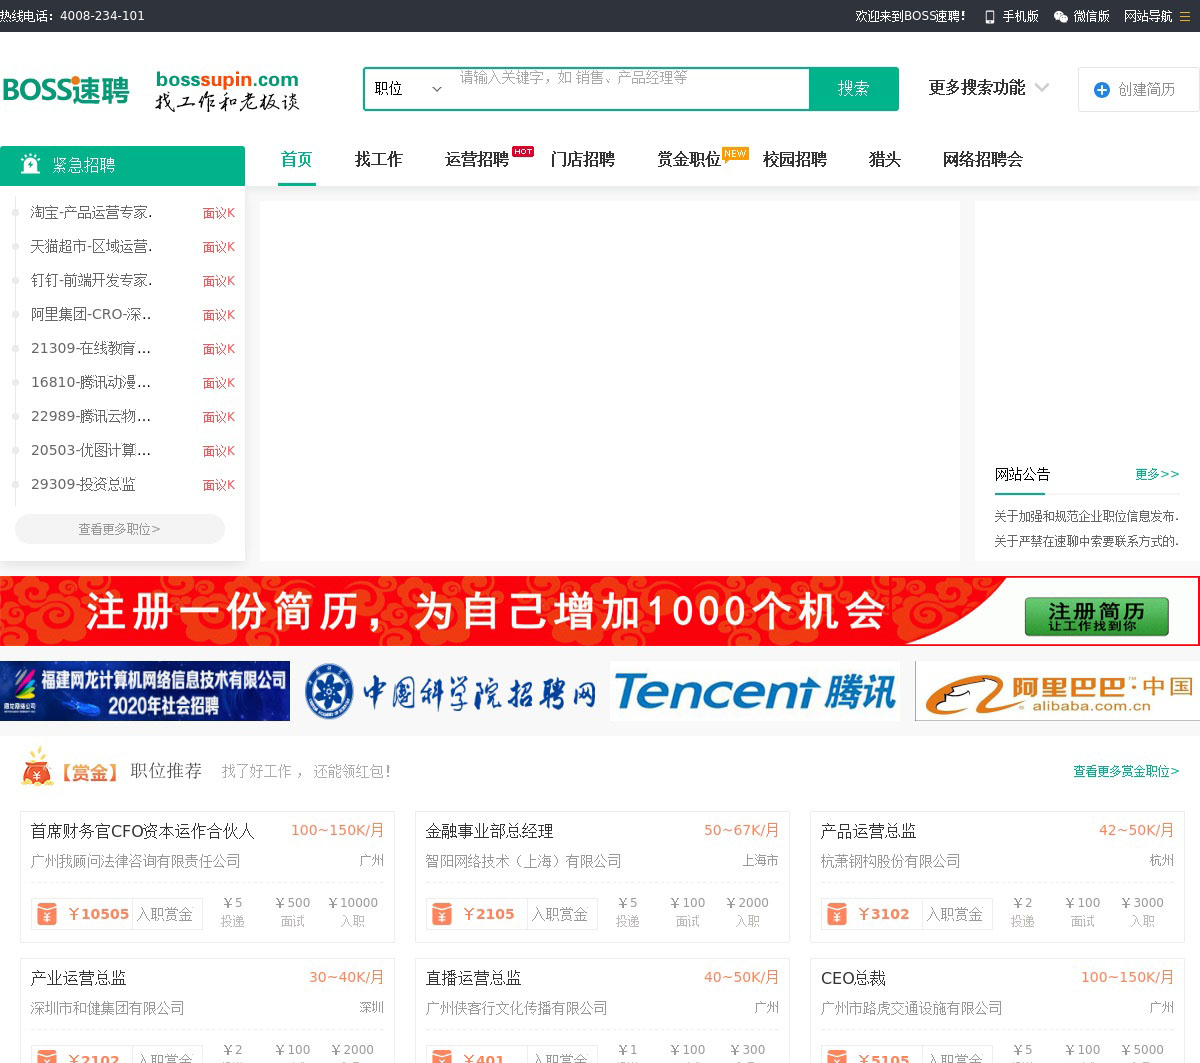
Task: Open the 淘宝-产品运营专家 urgent job listing
Action: point(91,213)
